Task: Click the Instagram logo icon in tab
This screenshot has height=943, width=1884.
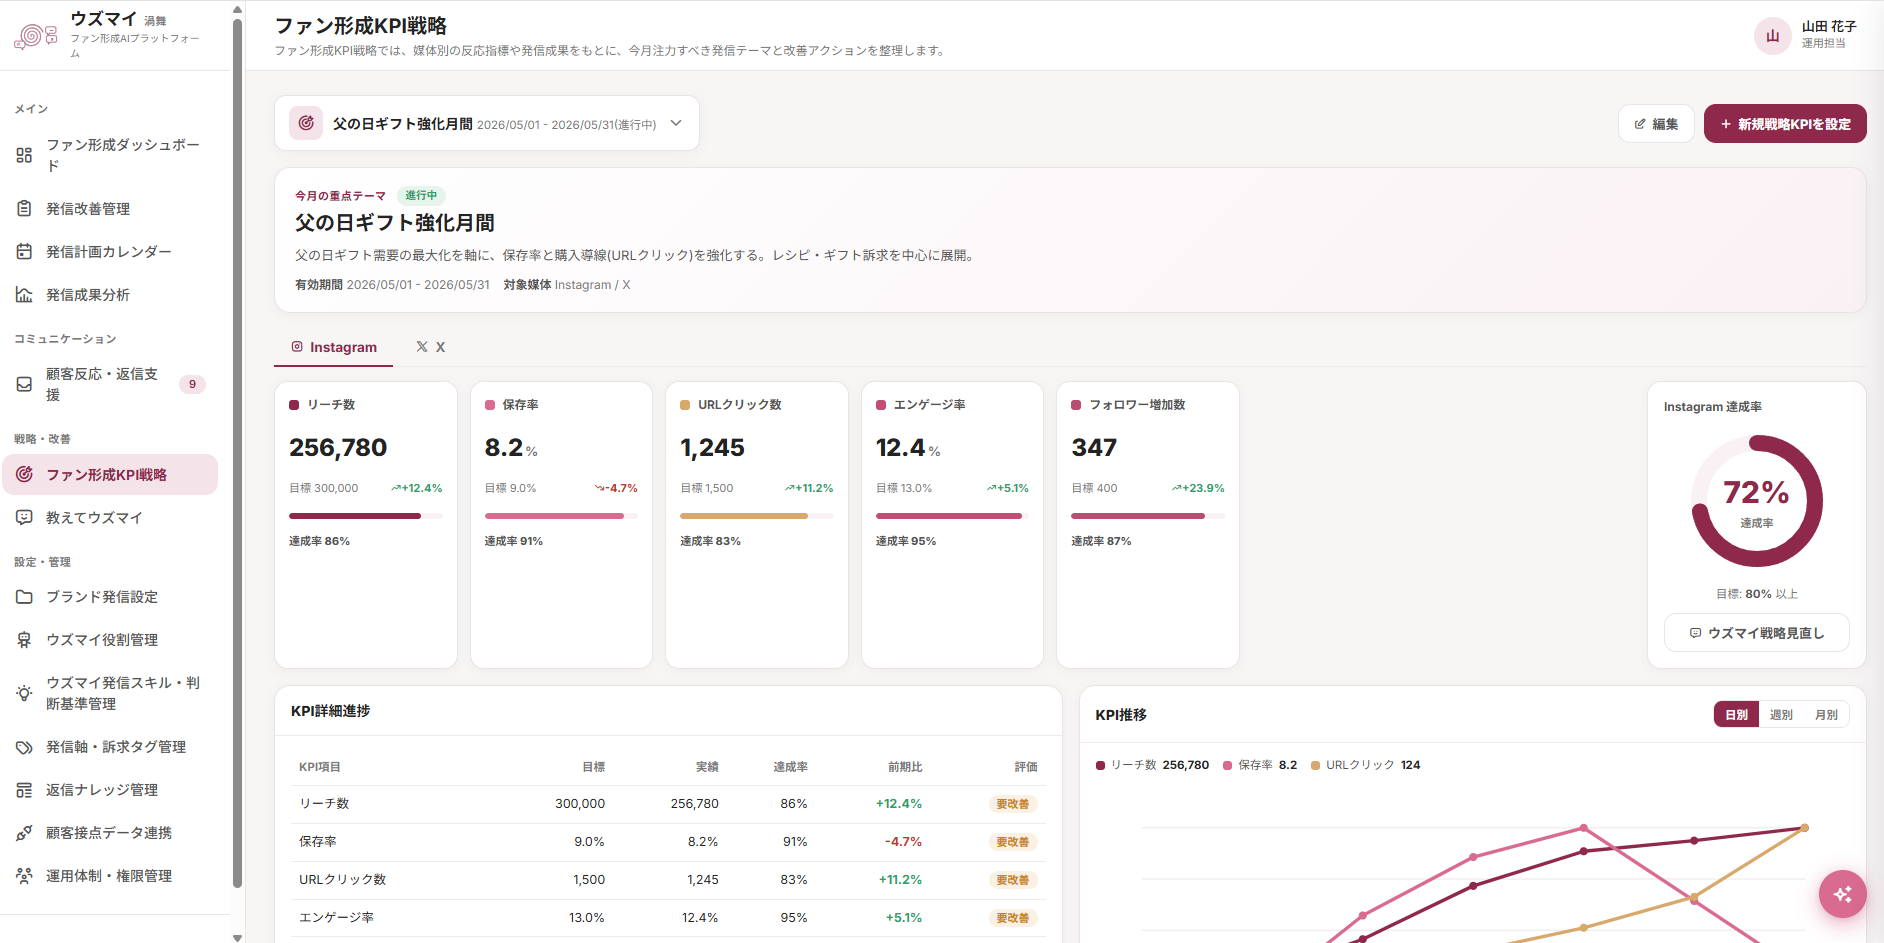Action: point(297,347)
